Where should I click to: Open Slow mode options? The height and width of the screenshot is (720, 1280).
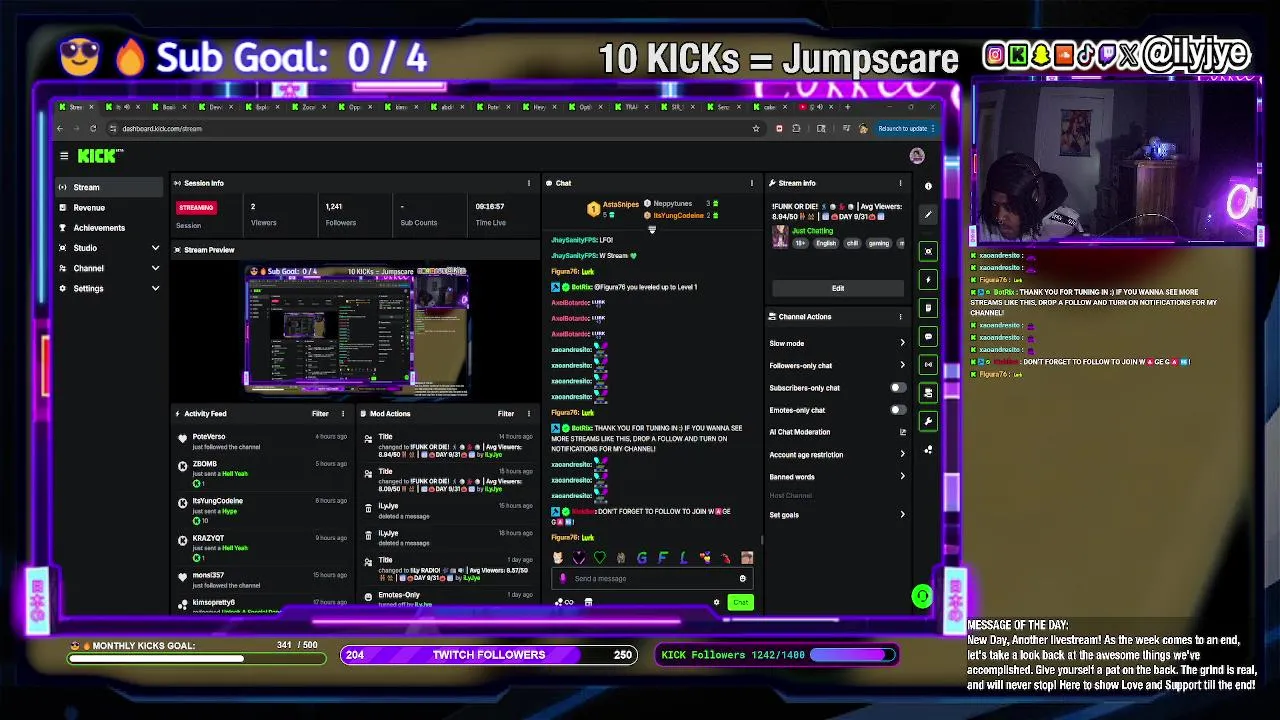(838, 343)
